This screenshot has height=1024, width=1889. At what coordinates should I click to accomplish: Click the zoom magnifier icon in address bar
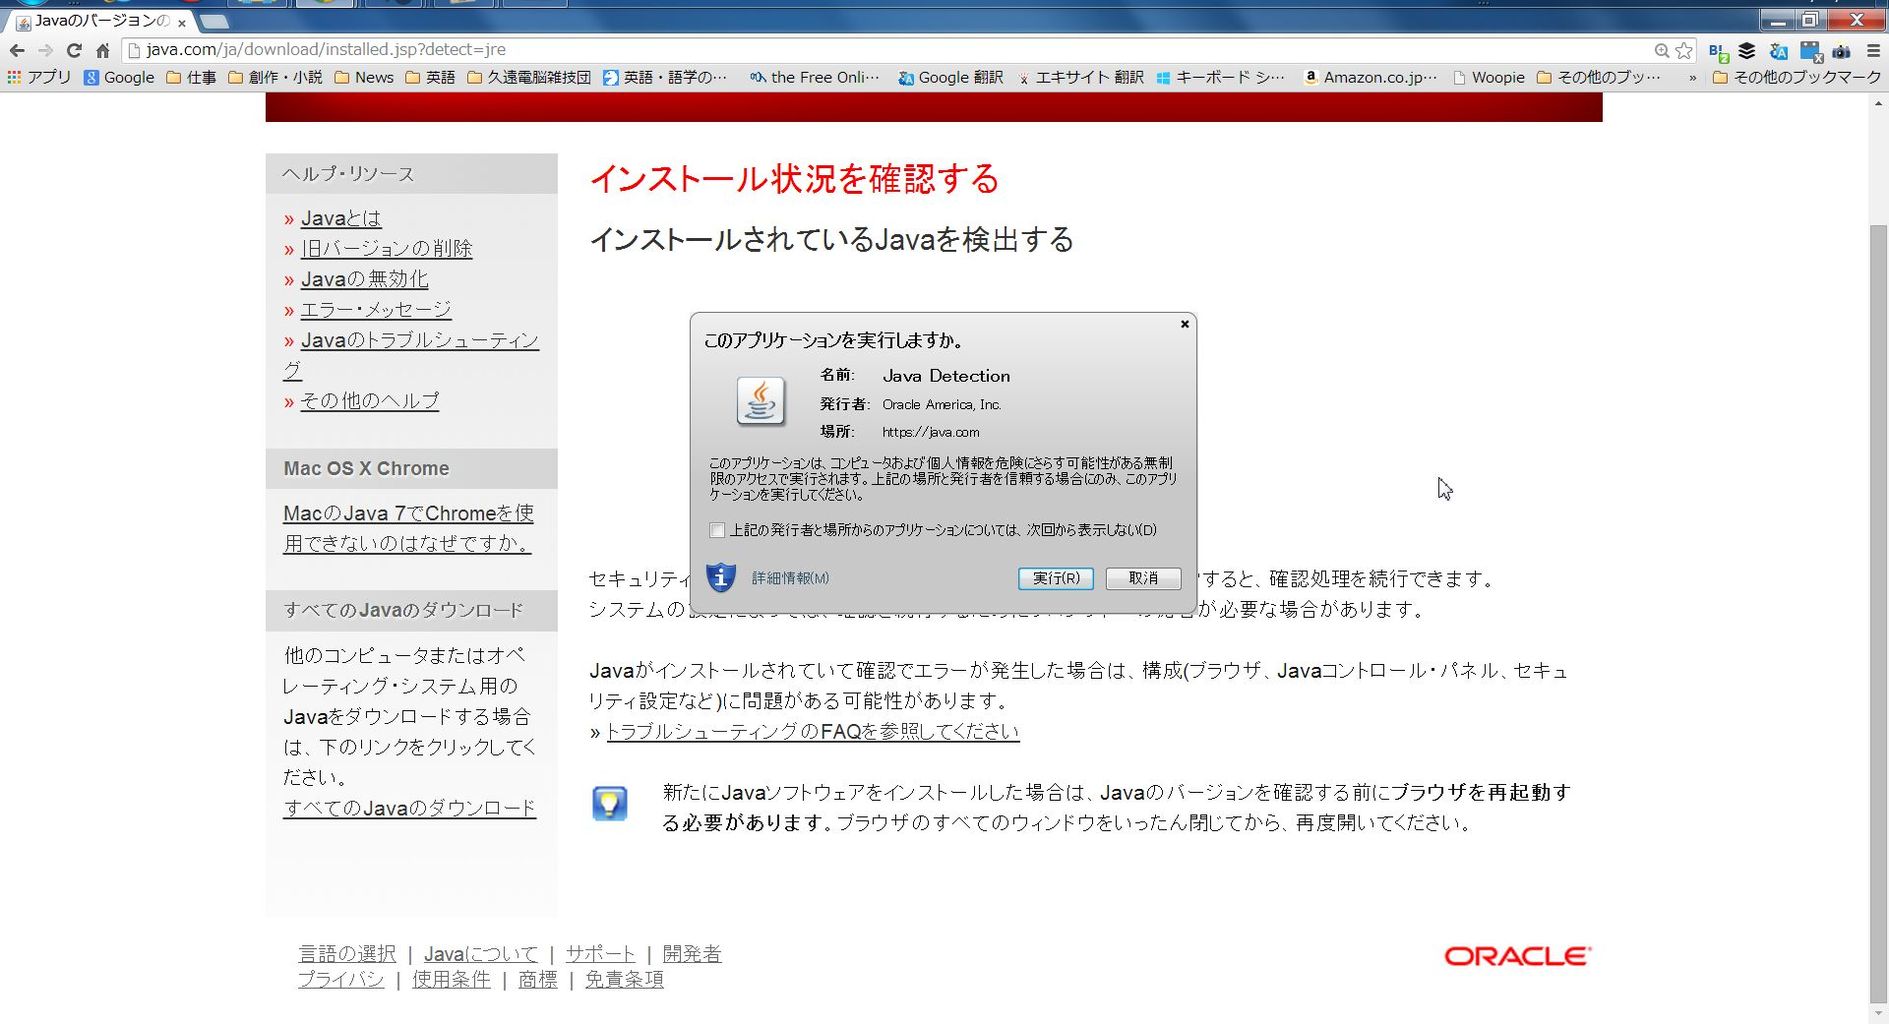1661,50
